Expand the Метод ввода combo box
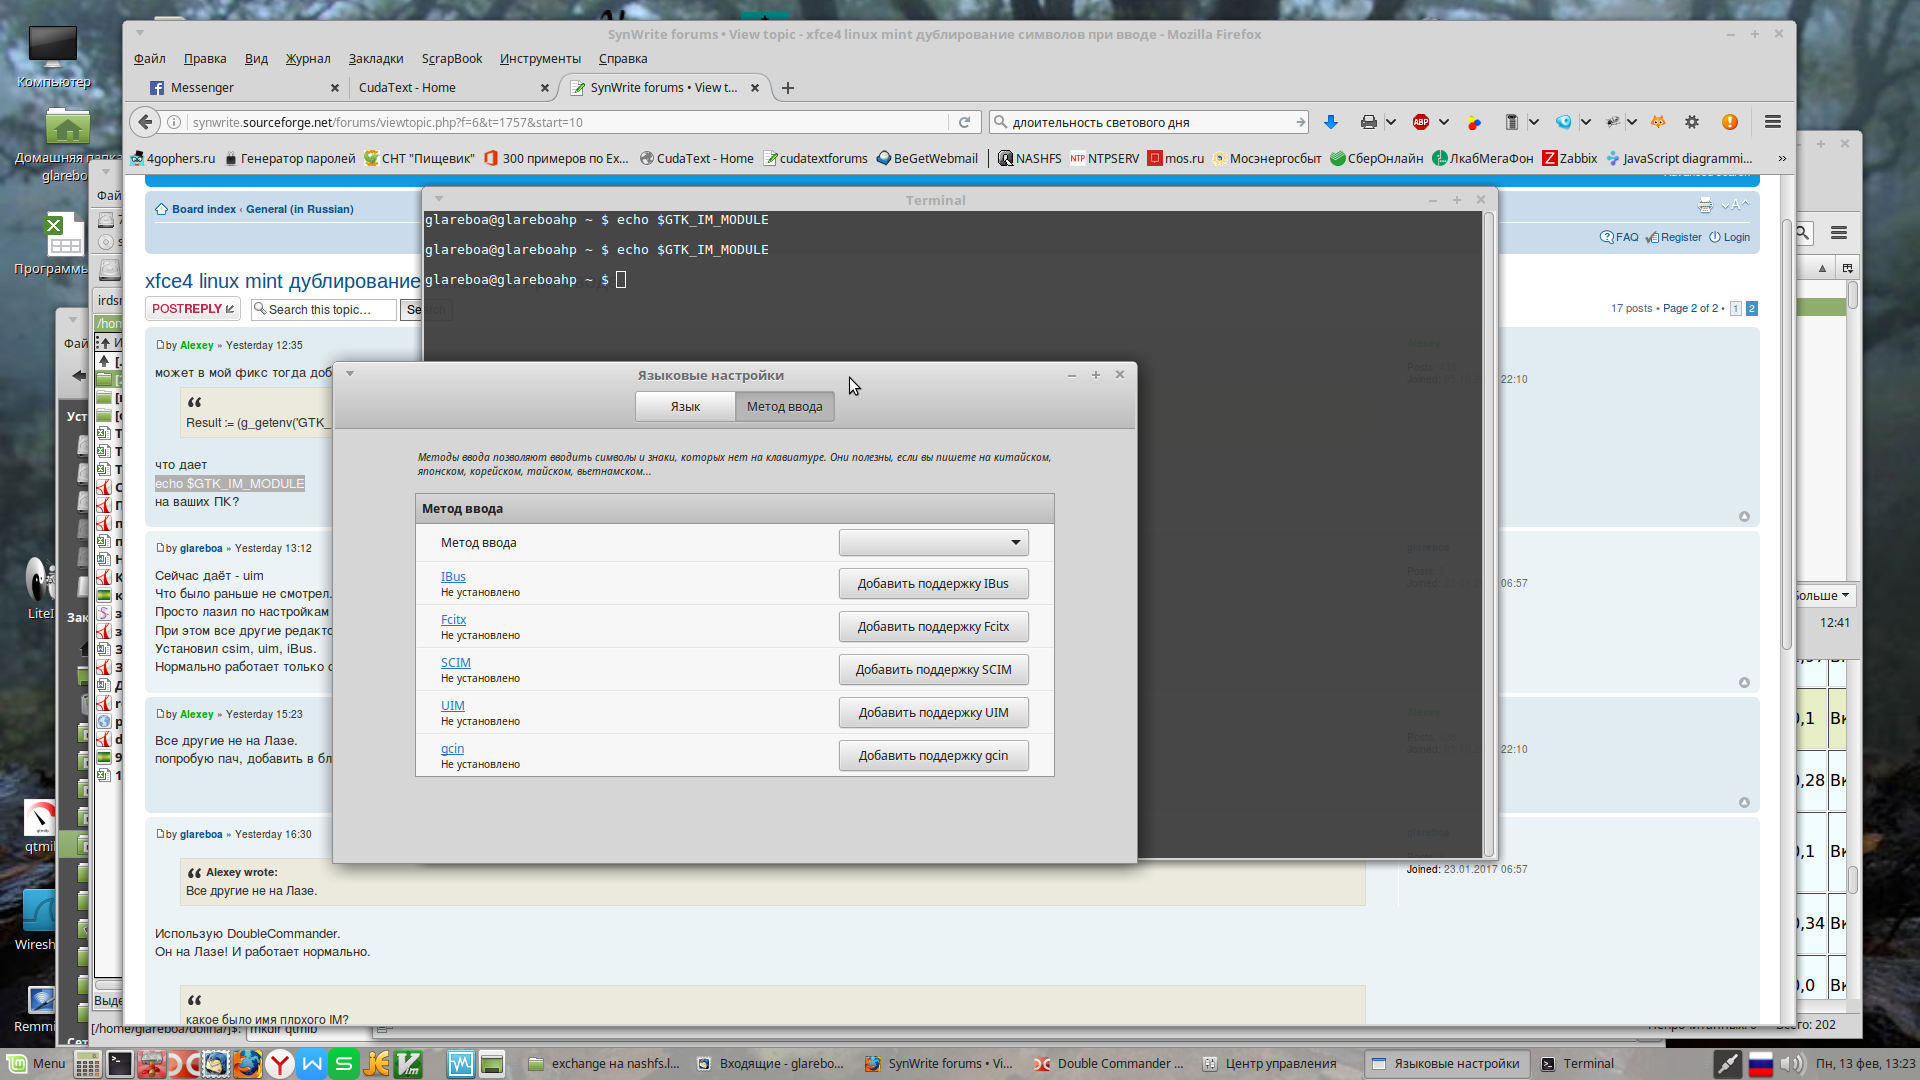 click(933, 543)
